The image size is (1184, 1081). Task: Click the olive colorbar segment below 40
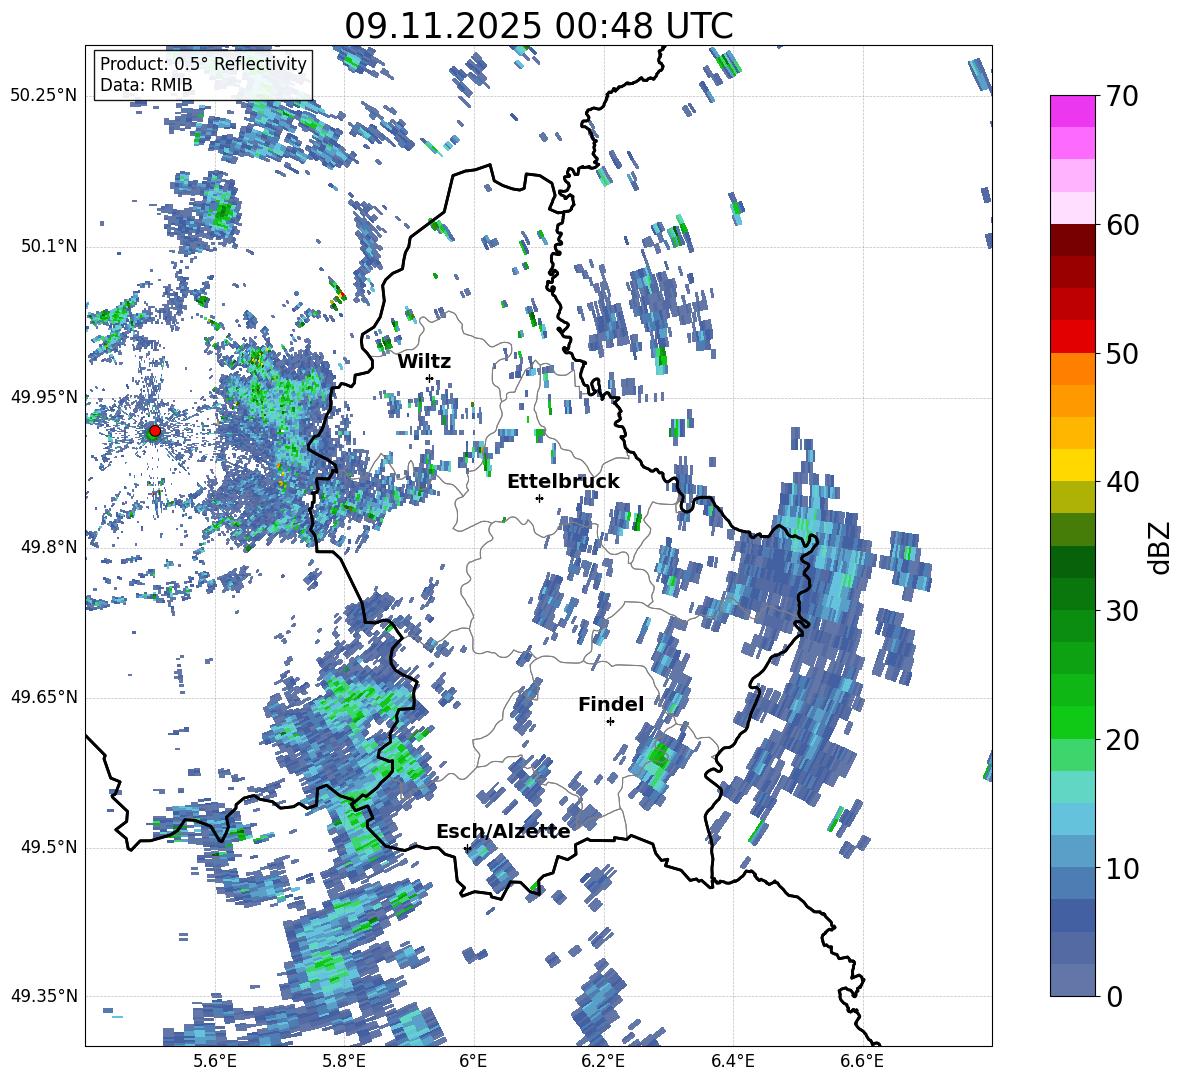(1072, 497)
